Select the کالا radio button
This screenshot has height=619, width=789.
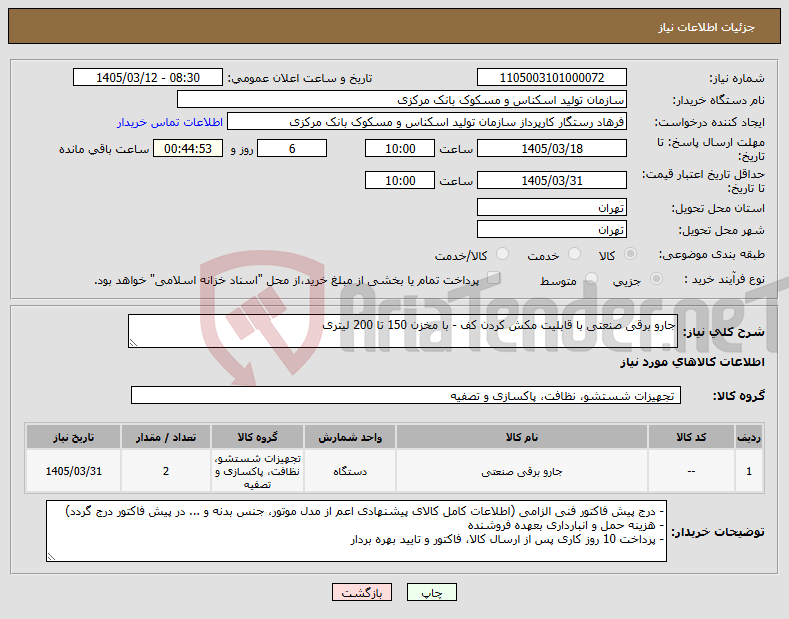(x=630, y=254)
